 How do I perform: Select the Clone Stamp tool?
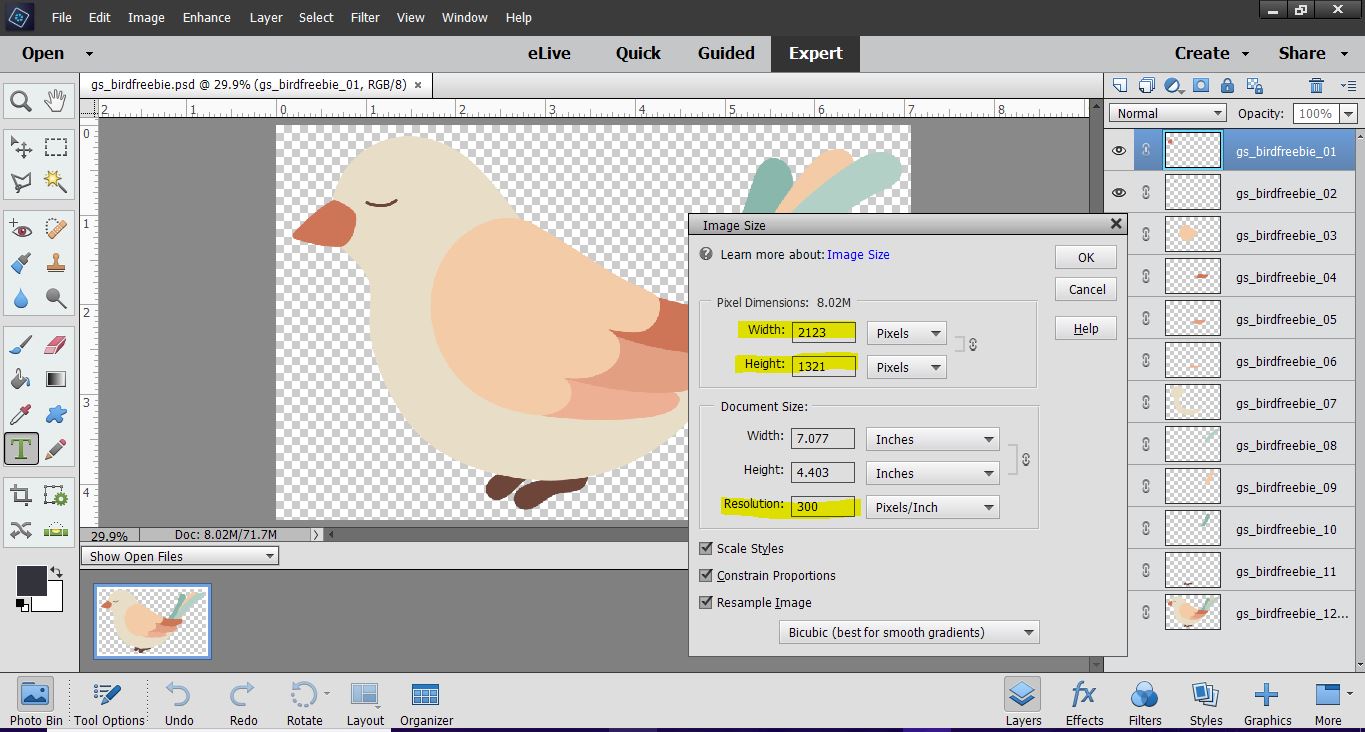pyautogui.click(x=55, y=264)
